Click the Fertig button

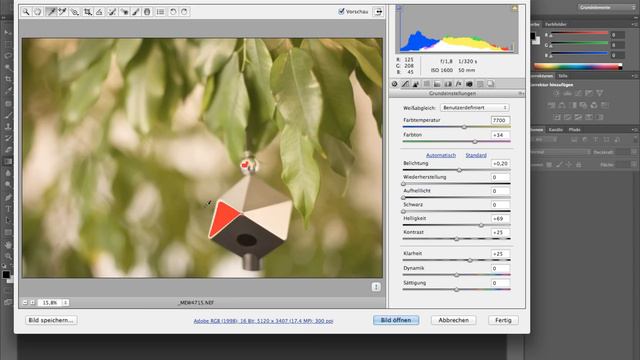[503, 320]
